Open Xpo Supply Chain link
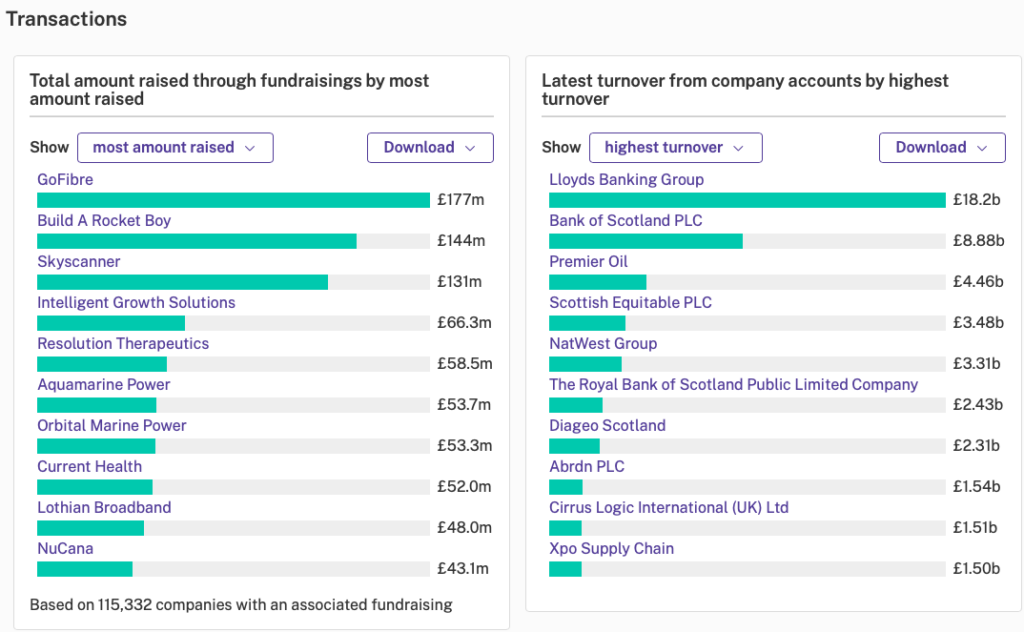Viewport: 1024px width, 632px height. [x=611, y=549]
